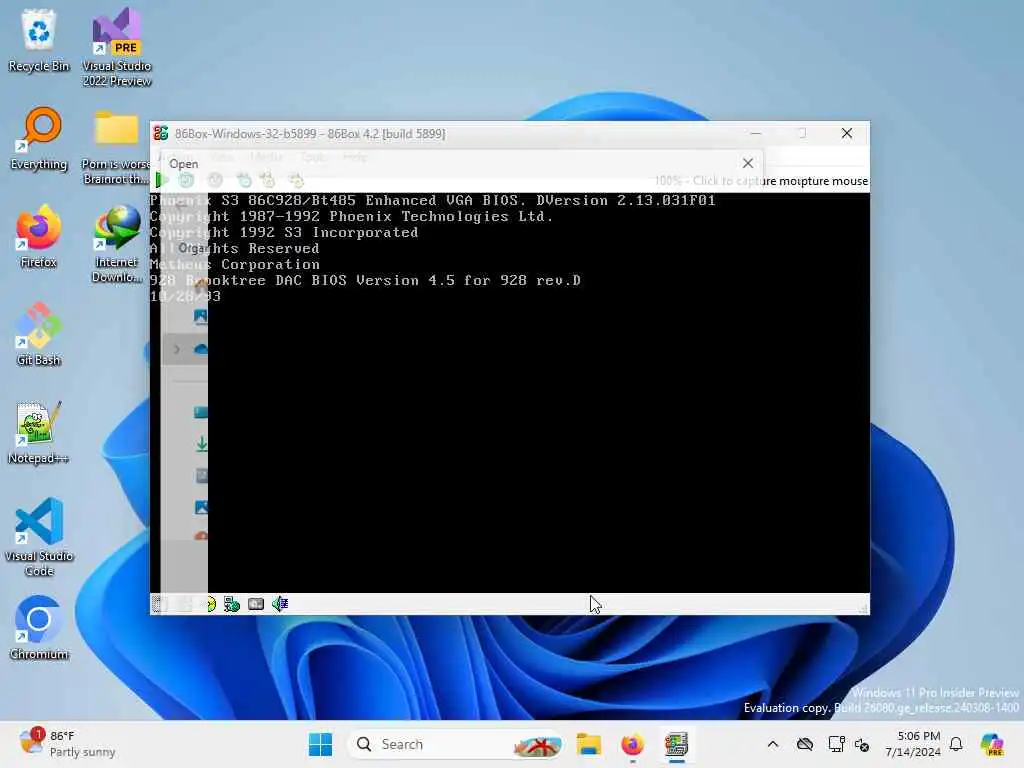Viewport: 1024px width, 768px height.
Task: Click the network status bar icon
Action: tap(232, 604)
